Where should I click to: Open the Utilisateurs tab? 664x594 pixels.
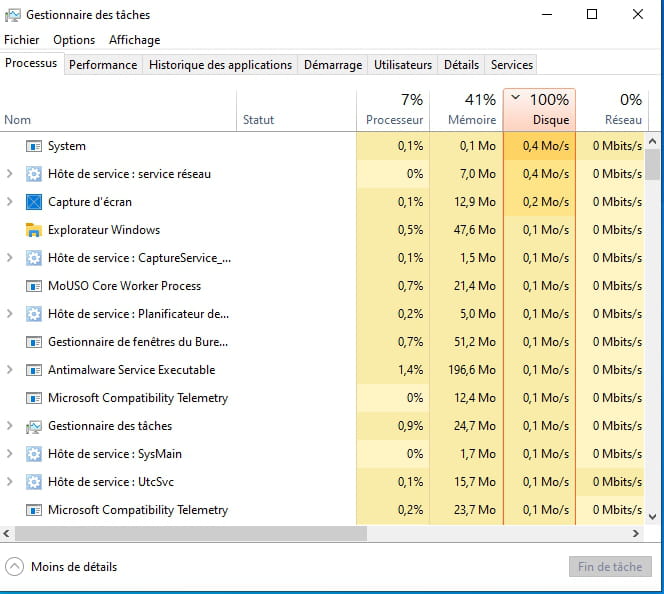[x=403, y=65]
